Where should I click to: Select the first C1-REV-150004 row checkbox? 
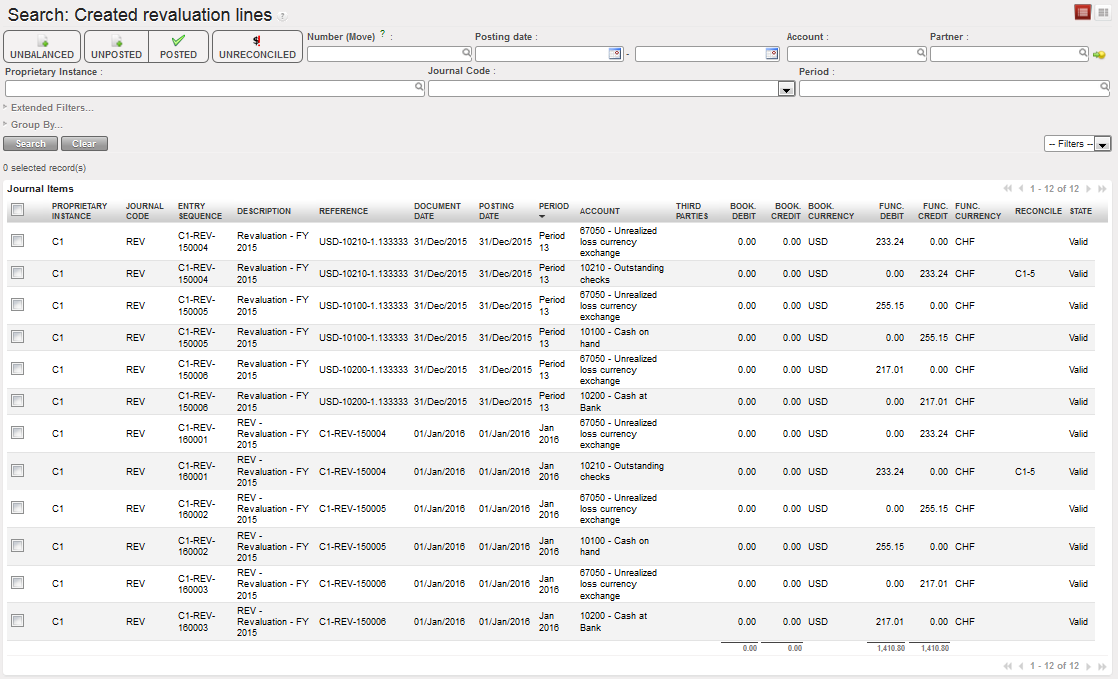click(17, 241)
